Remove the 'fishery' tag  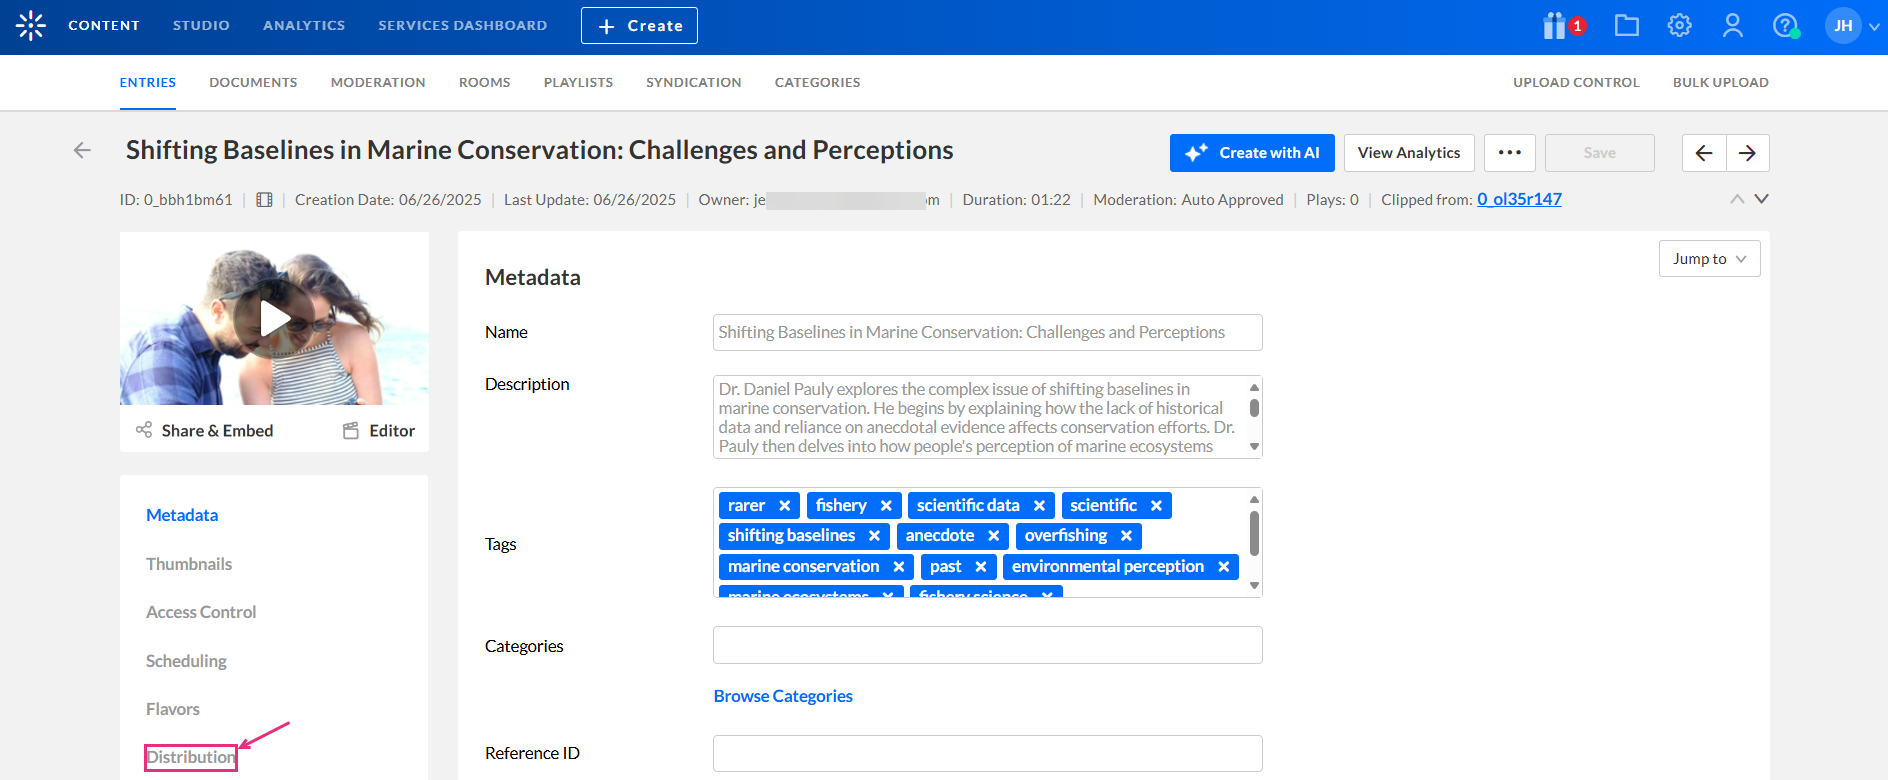tap(886, 506)
